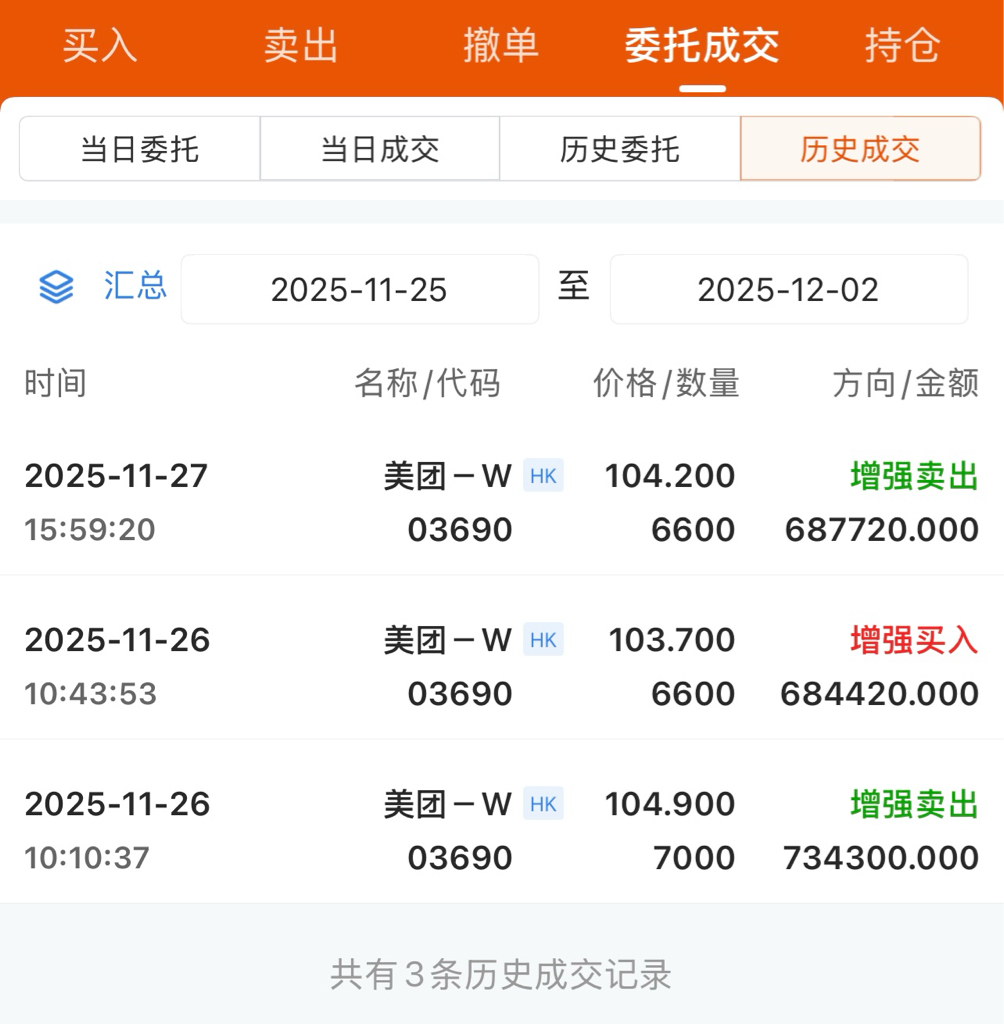Show 当日委托 orders
The height and width of the screenshot is (1024, 1004).
click(140, 149)
